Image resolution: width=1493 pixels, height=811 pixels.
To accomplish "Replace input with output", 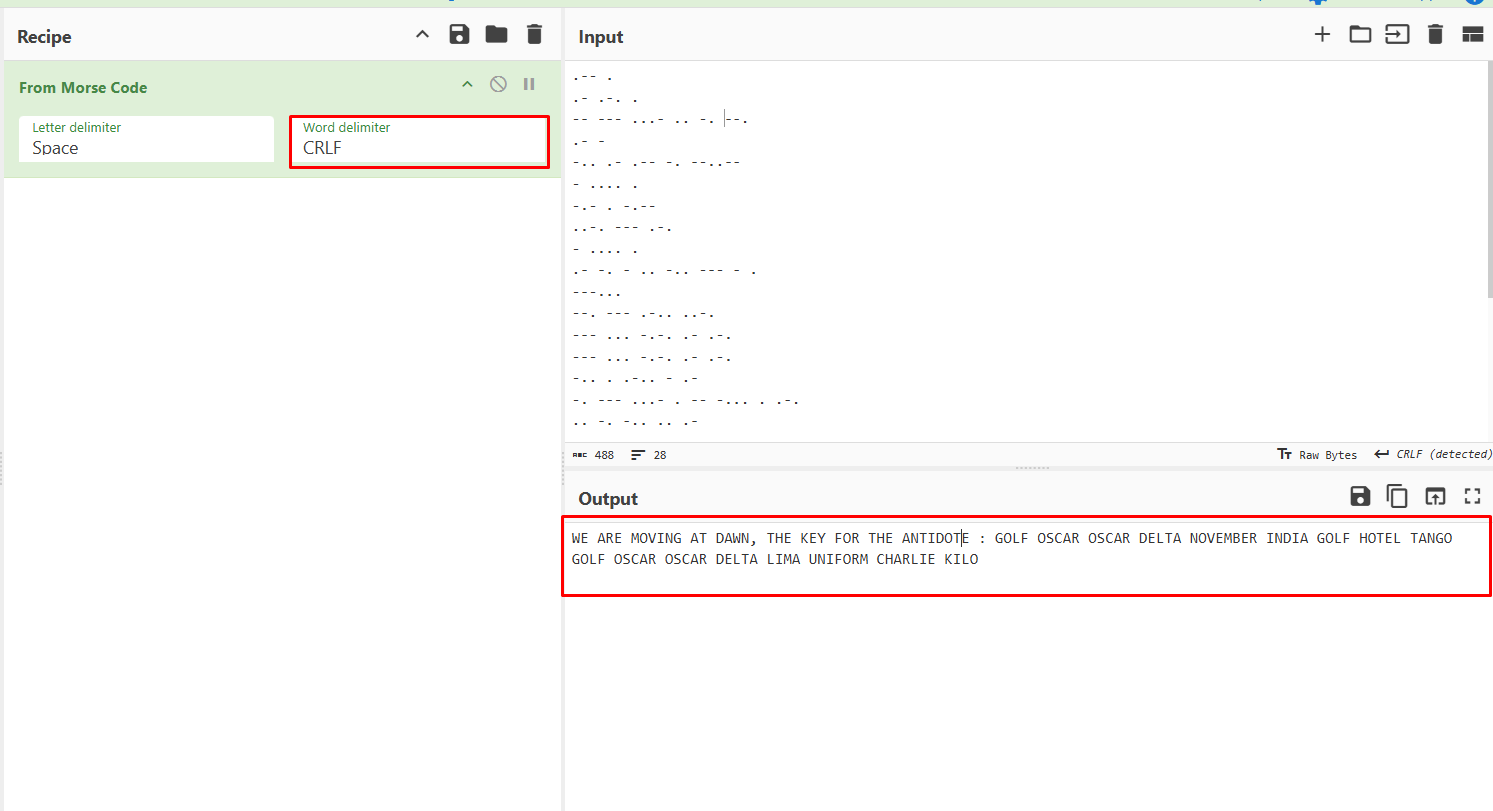I will coord(1435,496).
